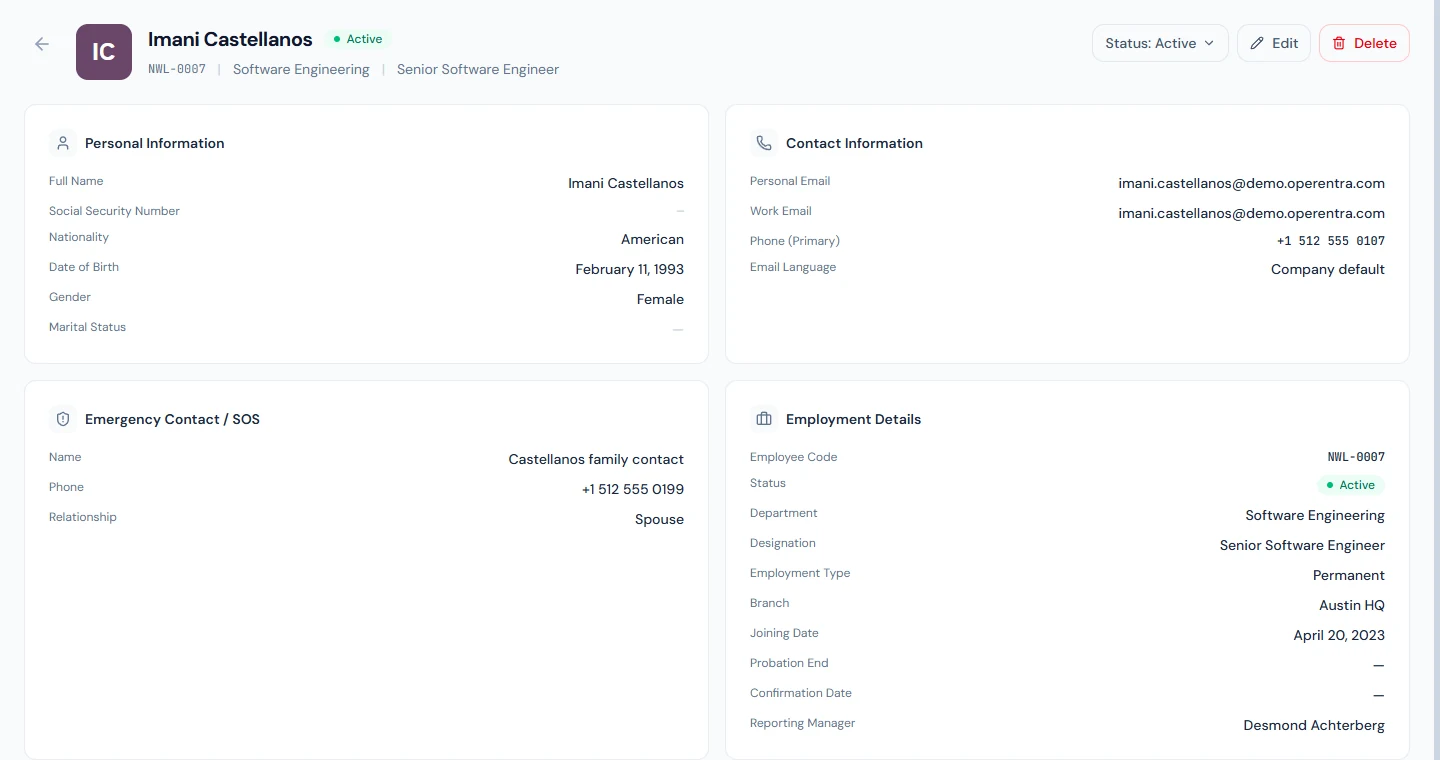
Task: Click the Employment Type value Permanent
Action: point(1349,575)
